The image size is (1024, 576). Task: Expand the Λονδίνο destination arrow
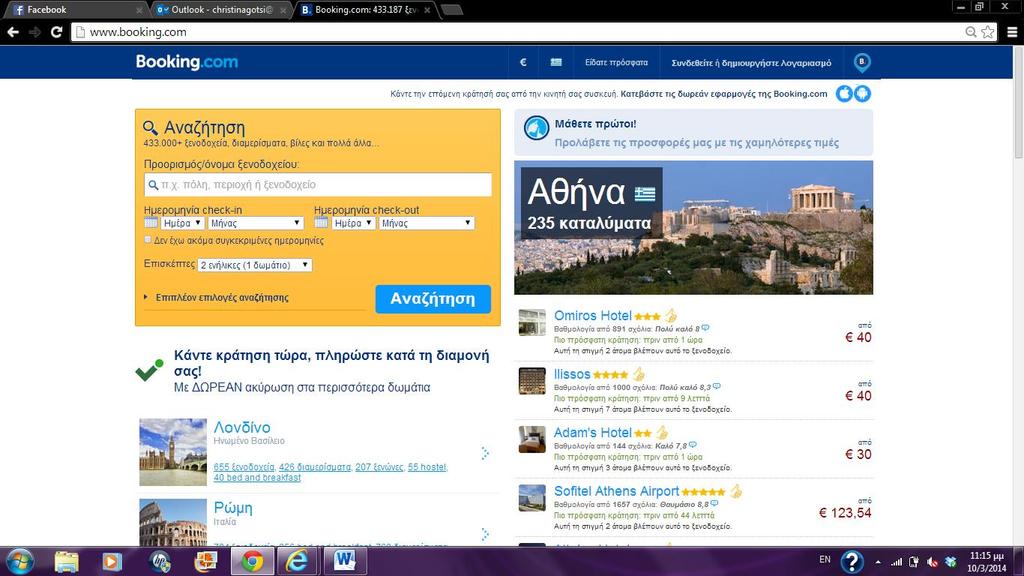485,453
